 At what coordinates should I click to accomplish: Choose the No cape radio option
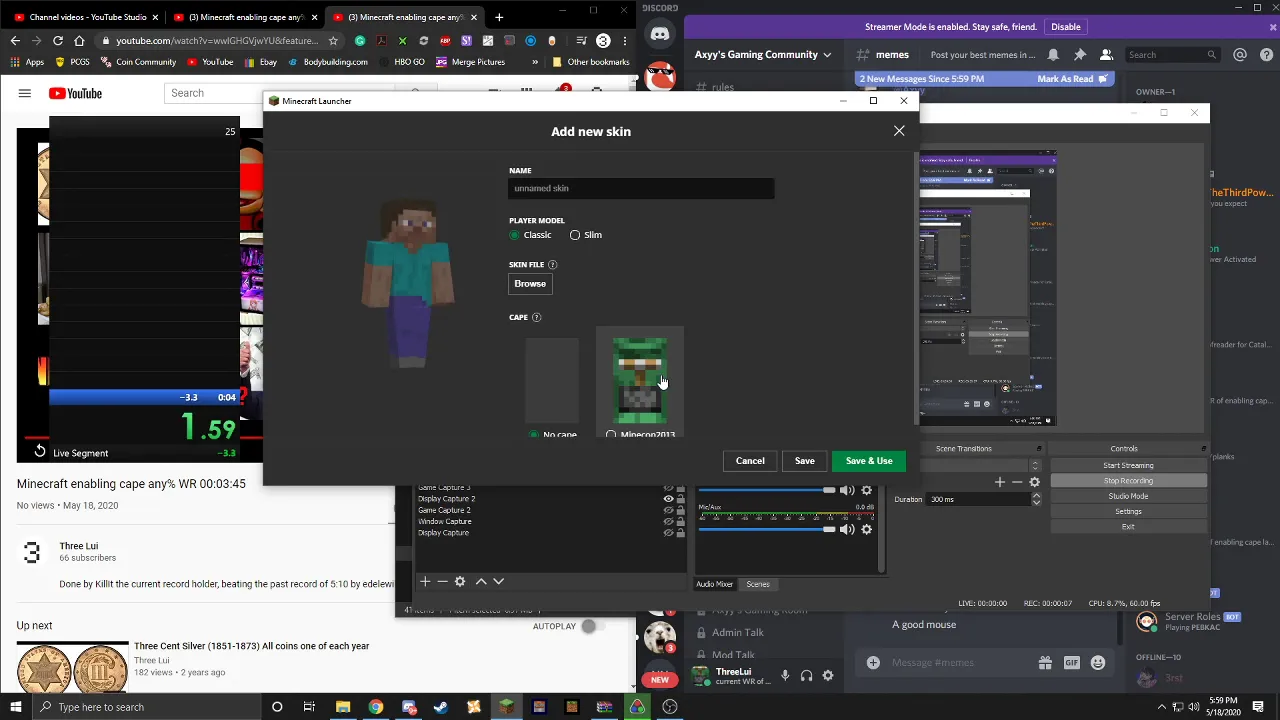coord(534,435)
